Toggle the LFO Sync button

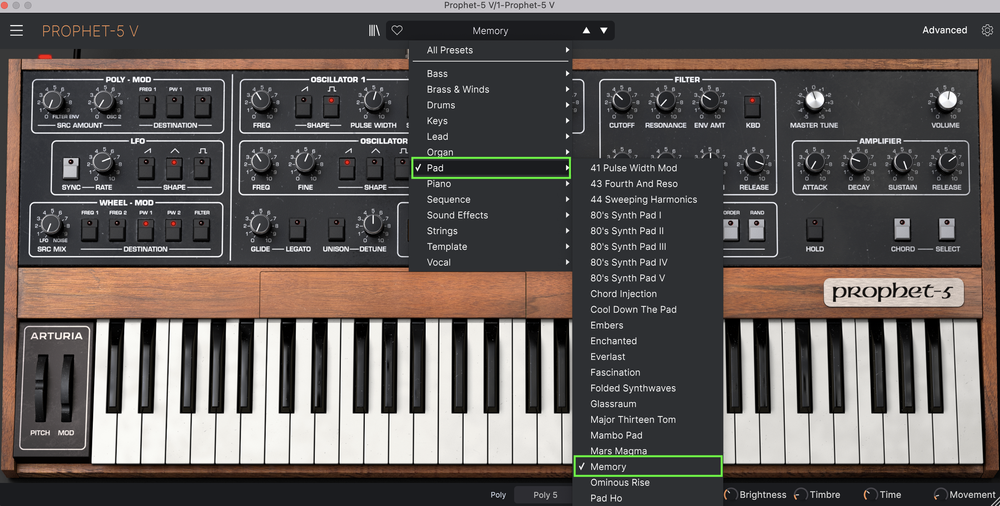[71, 168]
